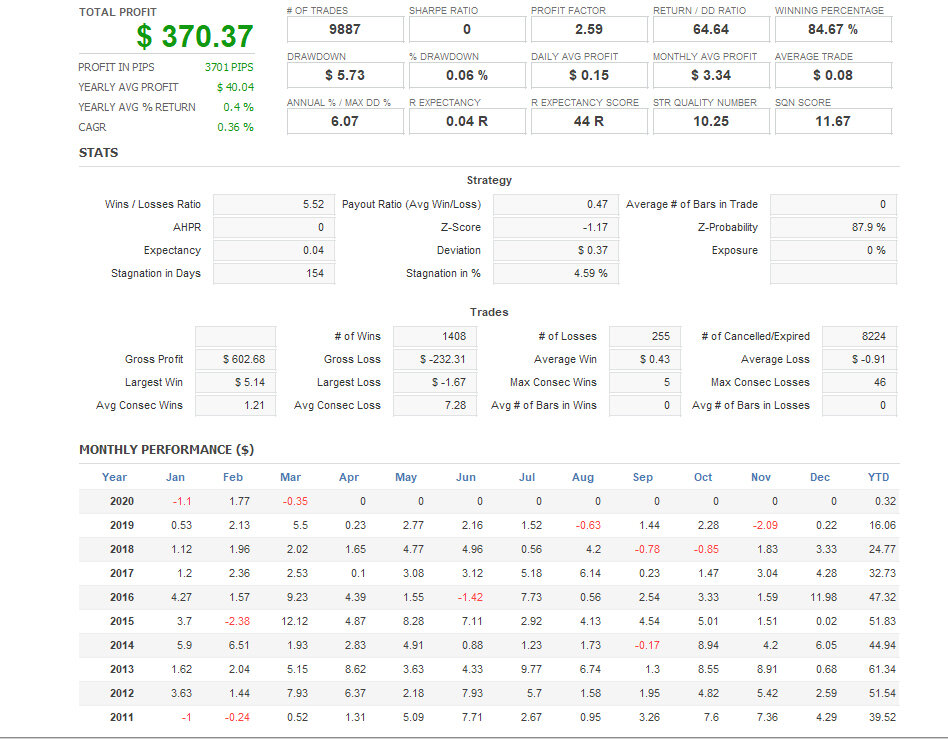Click the YTD column header
948x739 pixels.
[878, 477]
